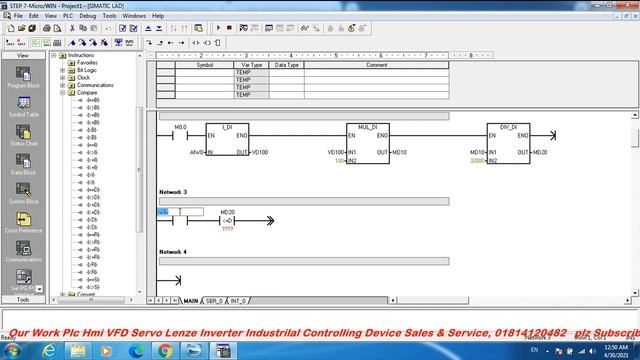Image resolution: width=640 pixels, height=360 pixels.
Task: Open the File menu
Action: (18, 16)
